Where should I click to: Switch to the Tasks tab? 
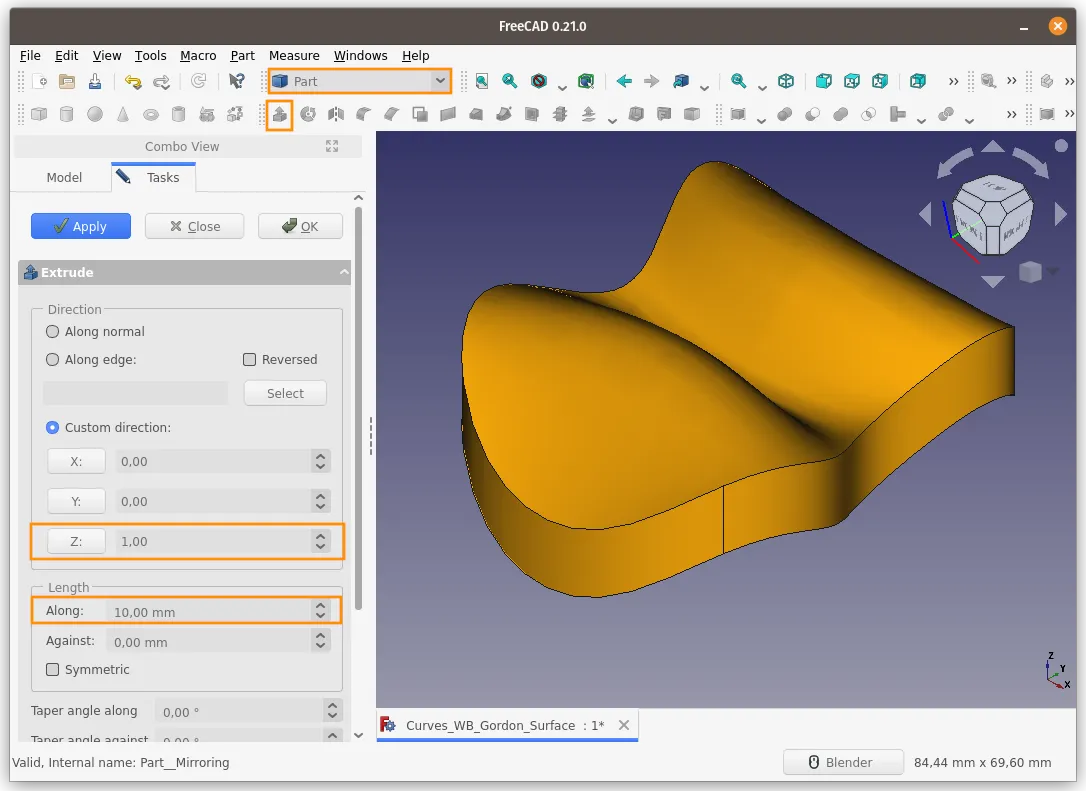click(x=154, y=177)
